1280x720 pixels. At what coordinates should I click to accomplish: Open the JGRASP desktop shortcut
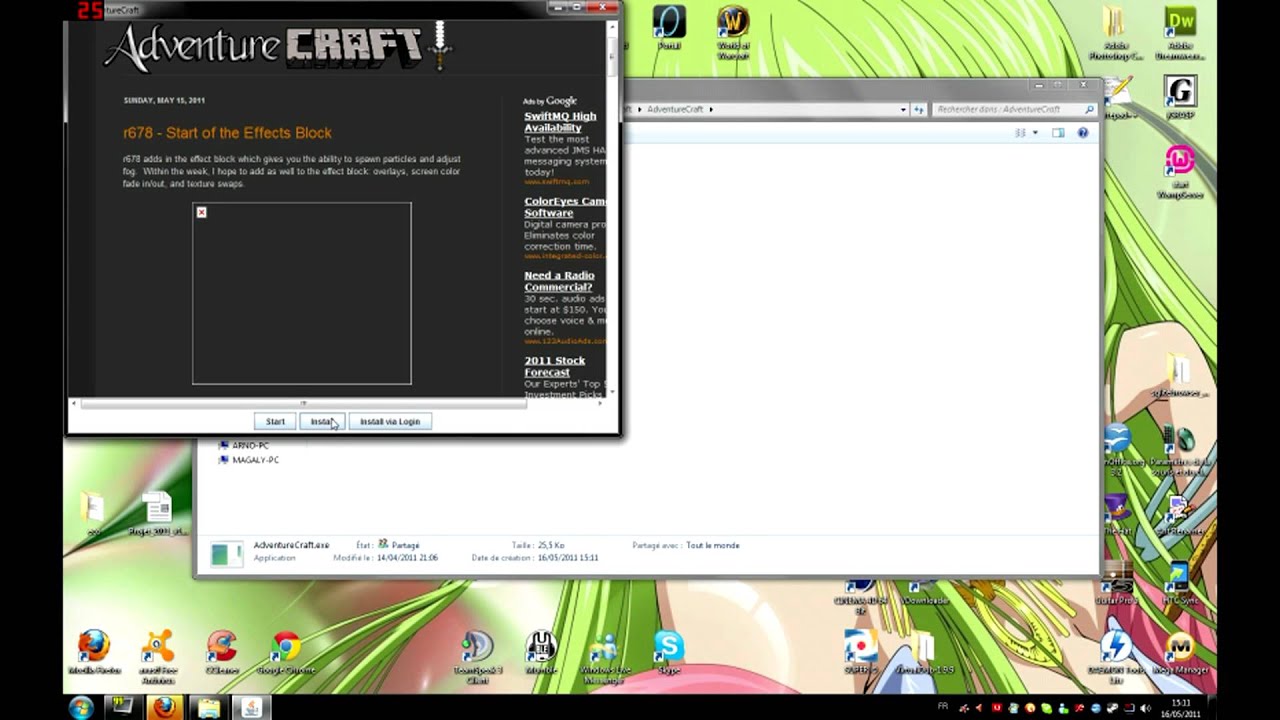(x=1180, y=98)
